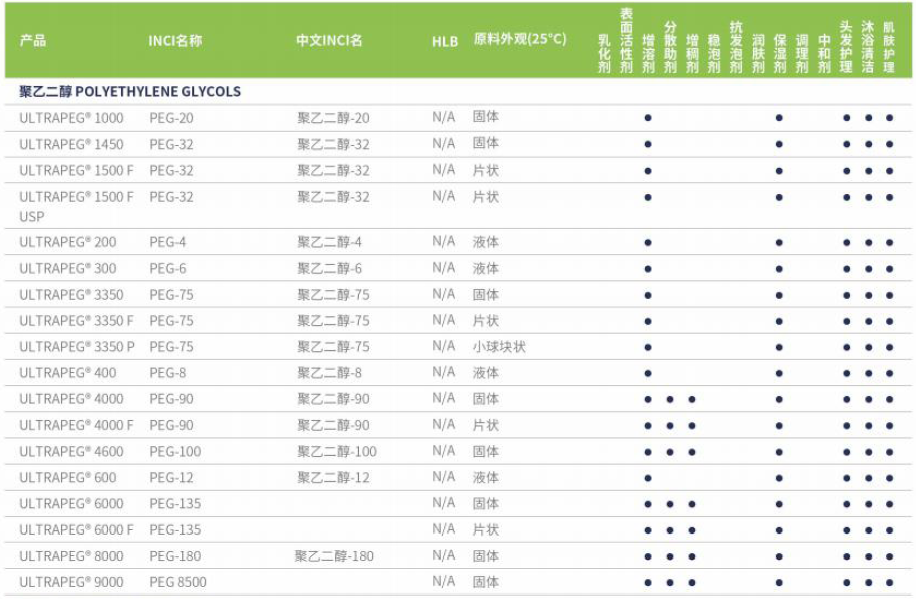Click the 润肤剂 vertical header
This screenshot has height=599, width=916.
pyautogui.click(x=758, y=54)
